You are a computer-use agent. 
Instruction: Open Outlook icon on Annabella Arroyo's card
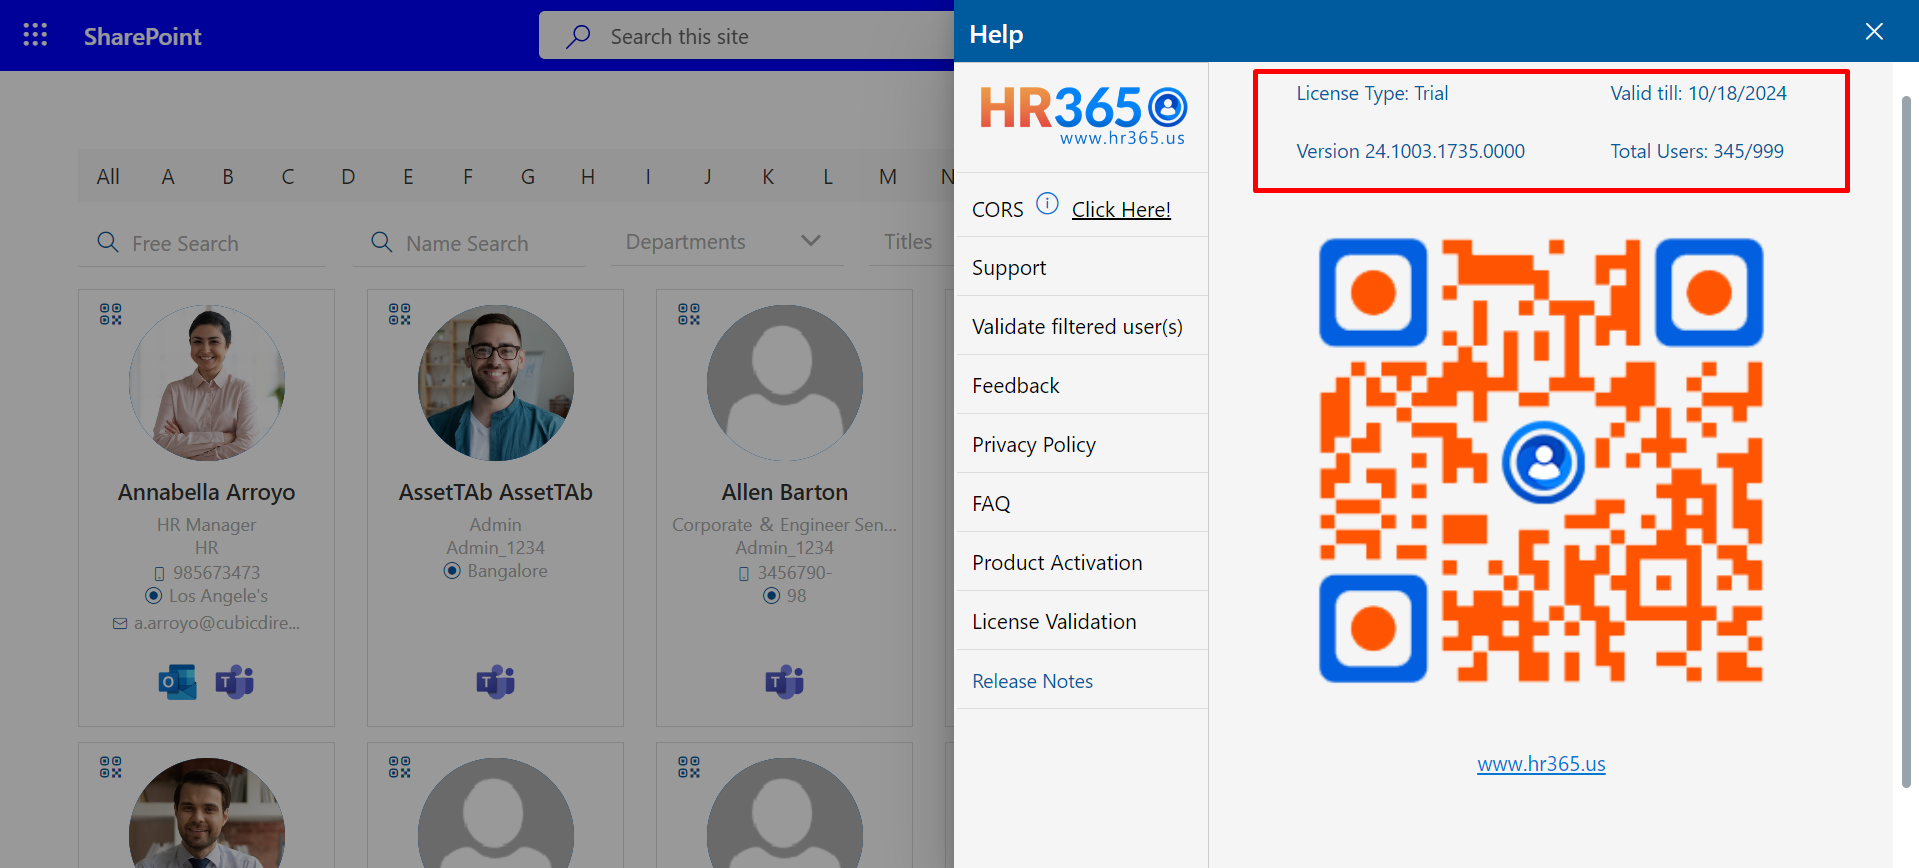[x=178, y=682]
